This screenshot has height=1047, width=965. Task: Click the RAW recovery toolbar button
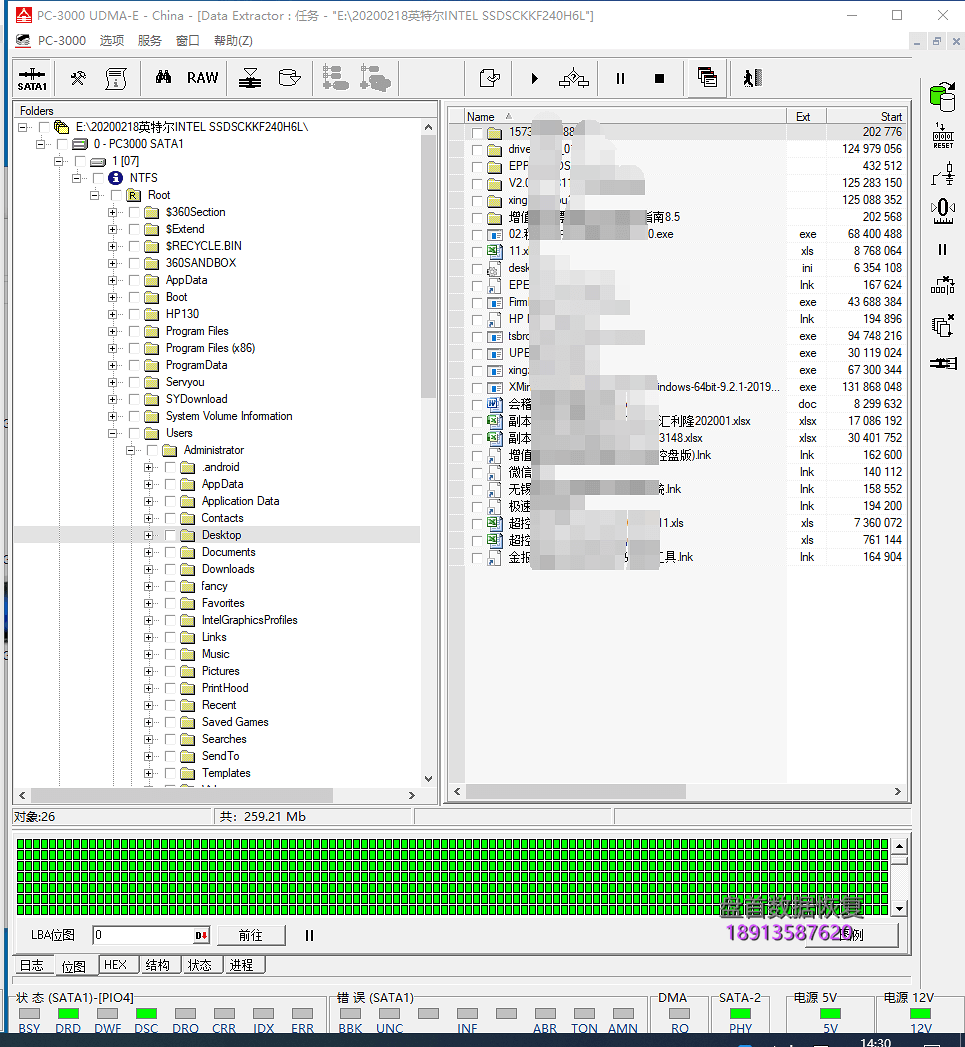click(202, 78)
